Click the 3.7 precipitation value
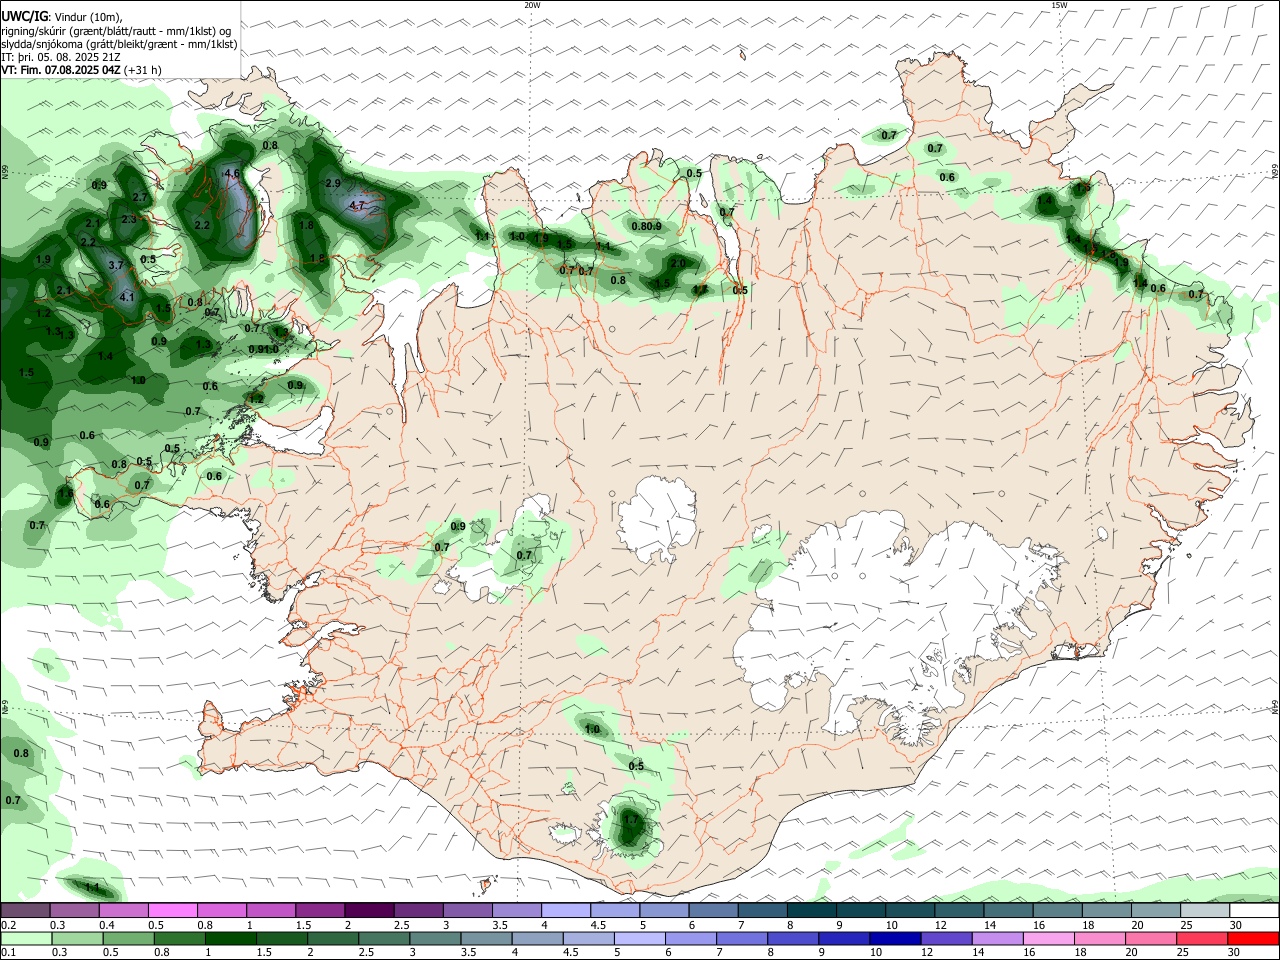Screen dimensions: 1280x960 coord(115,265)
